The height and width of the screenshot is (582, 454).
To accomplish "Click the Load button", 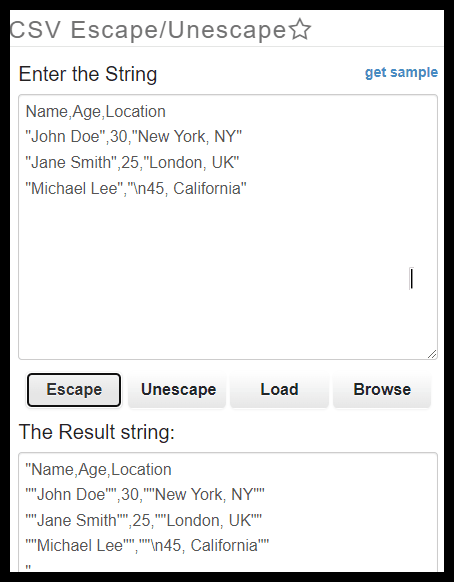I will pos(279,390).
